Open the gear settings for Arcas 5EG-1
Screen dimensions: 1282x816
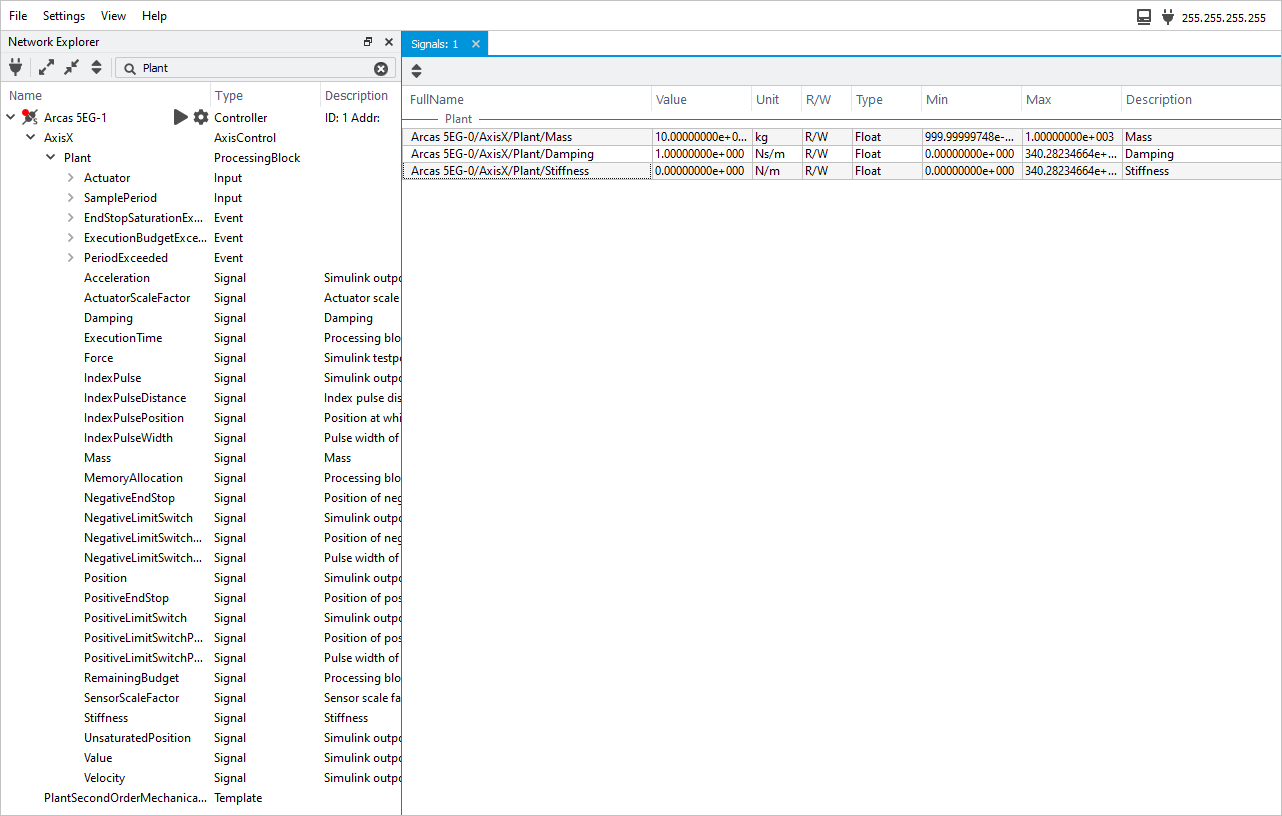coord(201,118)
